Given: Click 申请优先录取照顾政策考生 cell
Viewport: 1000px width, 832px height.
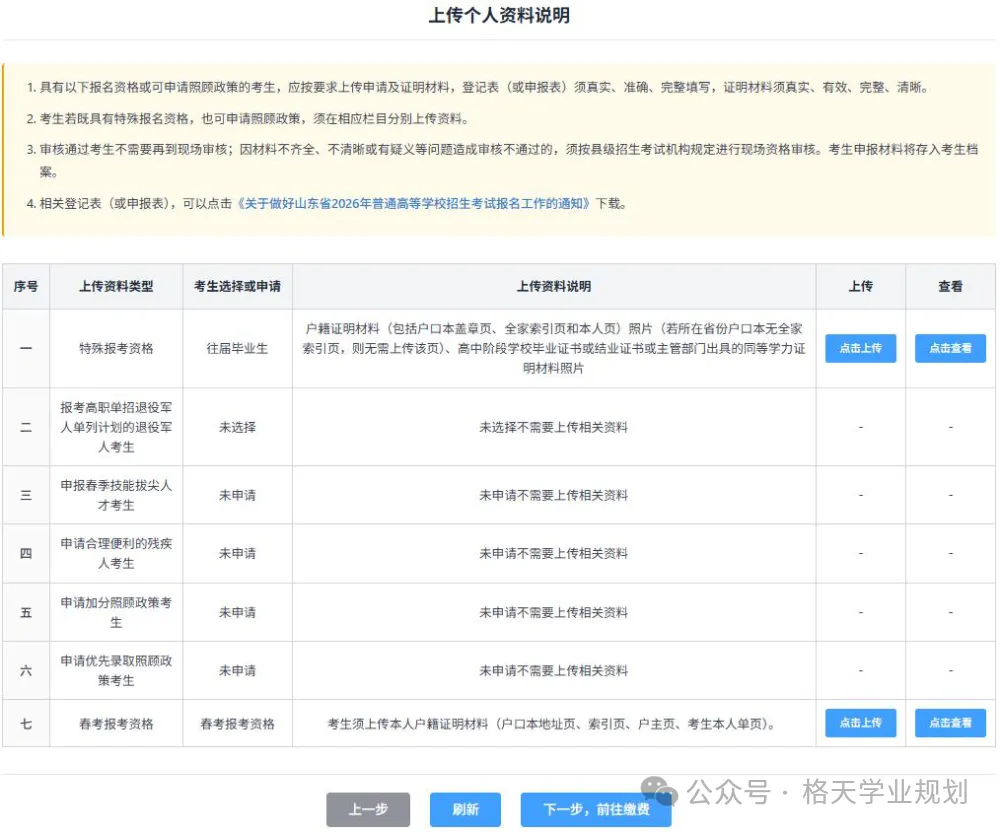Looking at the screenshot, I should pos(116,671).
